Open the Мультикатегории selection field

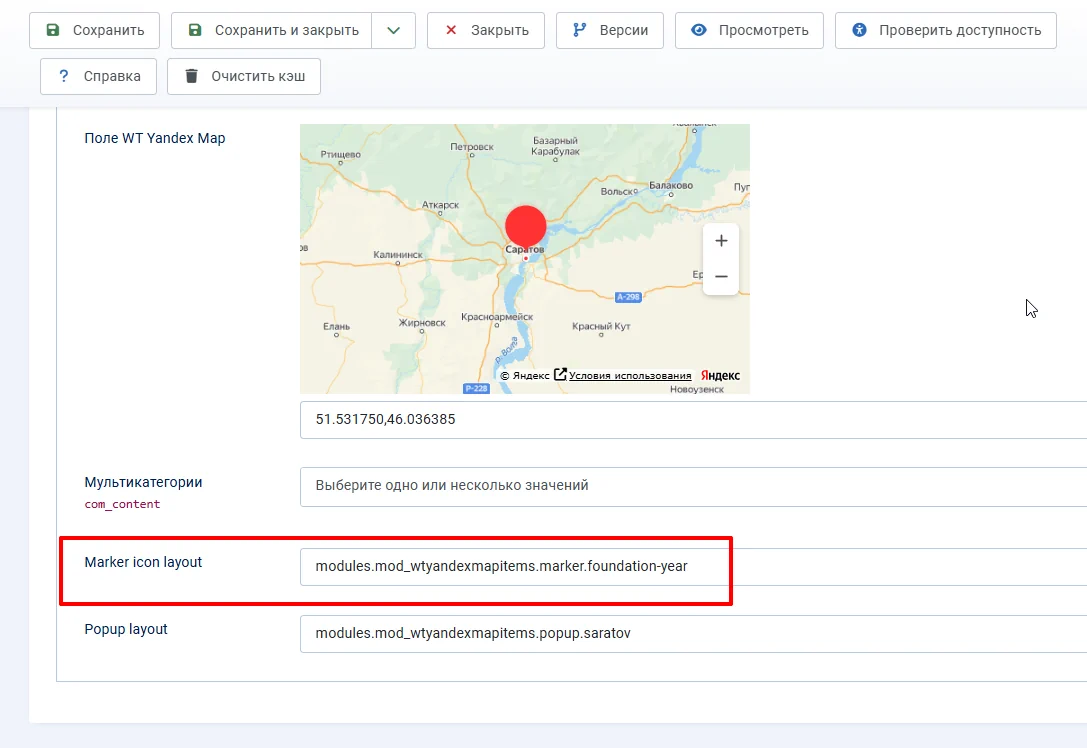coord(693,486)
